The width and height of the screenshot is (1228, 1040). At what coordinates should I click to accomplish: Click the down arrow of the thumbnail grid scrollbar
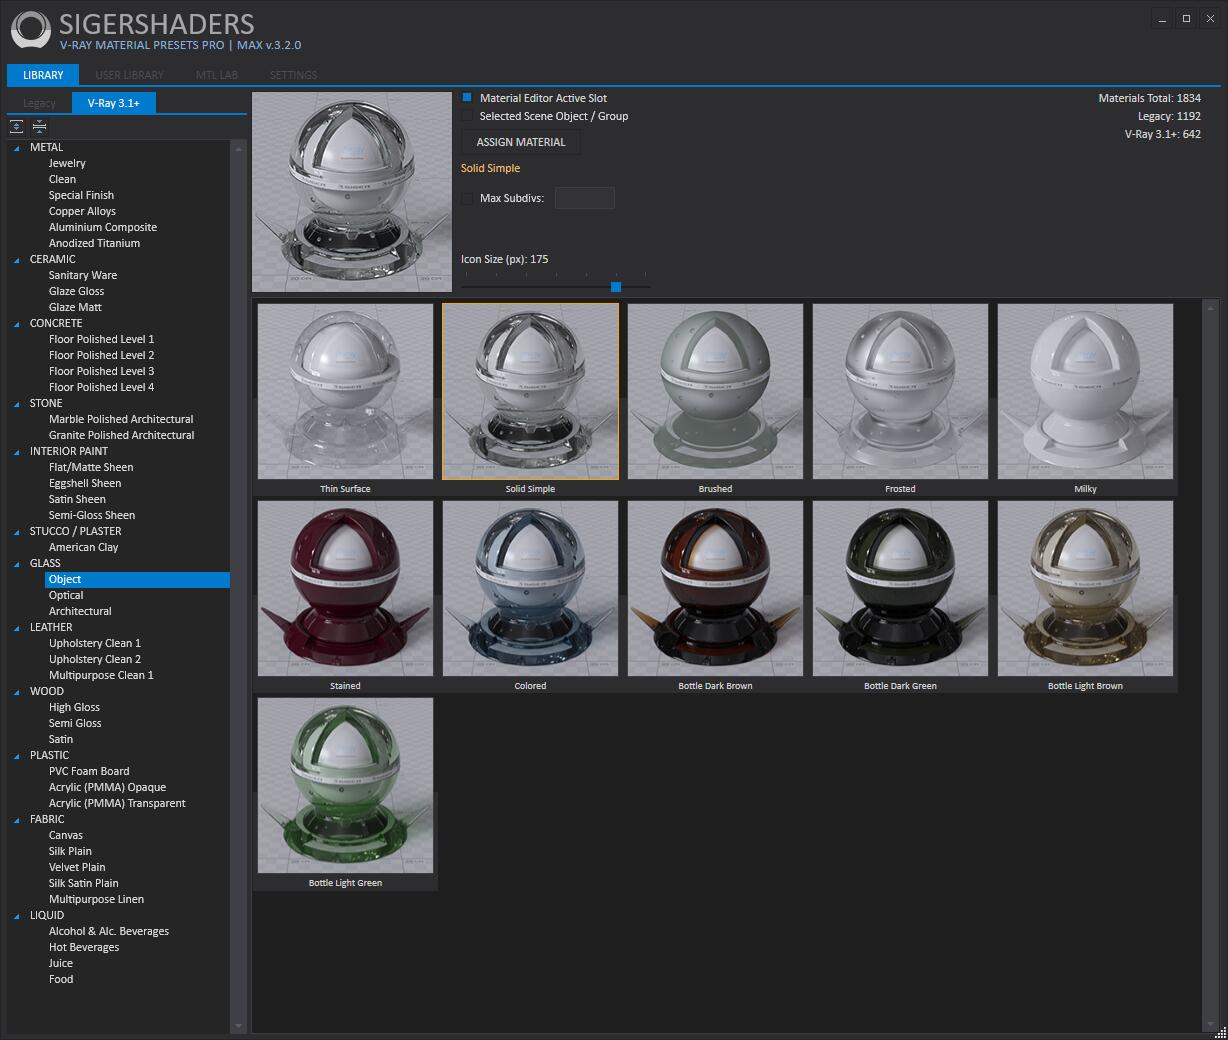[1211, 1025]
